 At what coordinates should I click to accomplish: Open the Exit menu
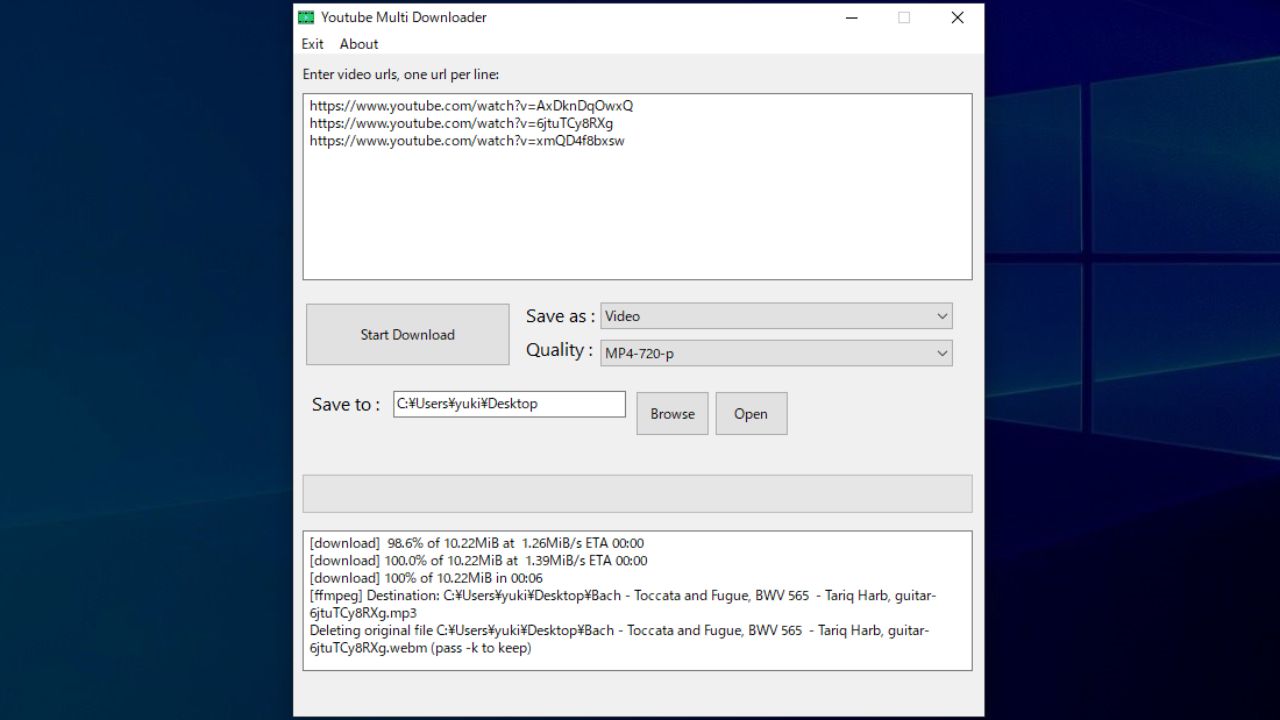(312, 44)
